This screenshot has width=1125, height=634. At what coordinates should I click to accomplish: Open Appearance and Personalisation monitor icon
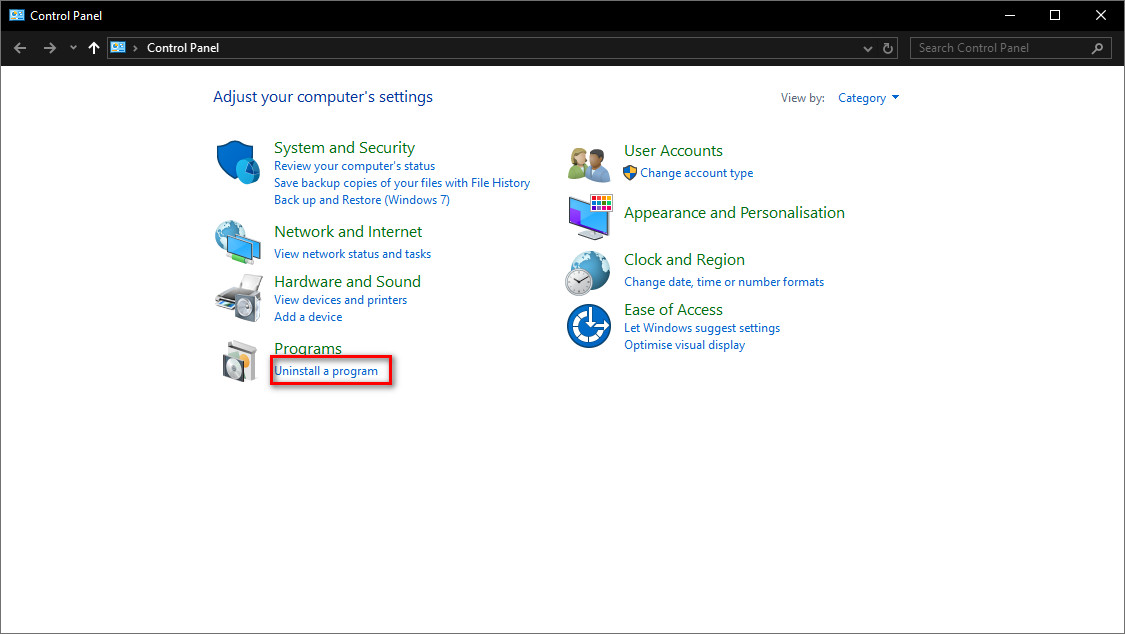pyautogui.click(x=590, y=216)
